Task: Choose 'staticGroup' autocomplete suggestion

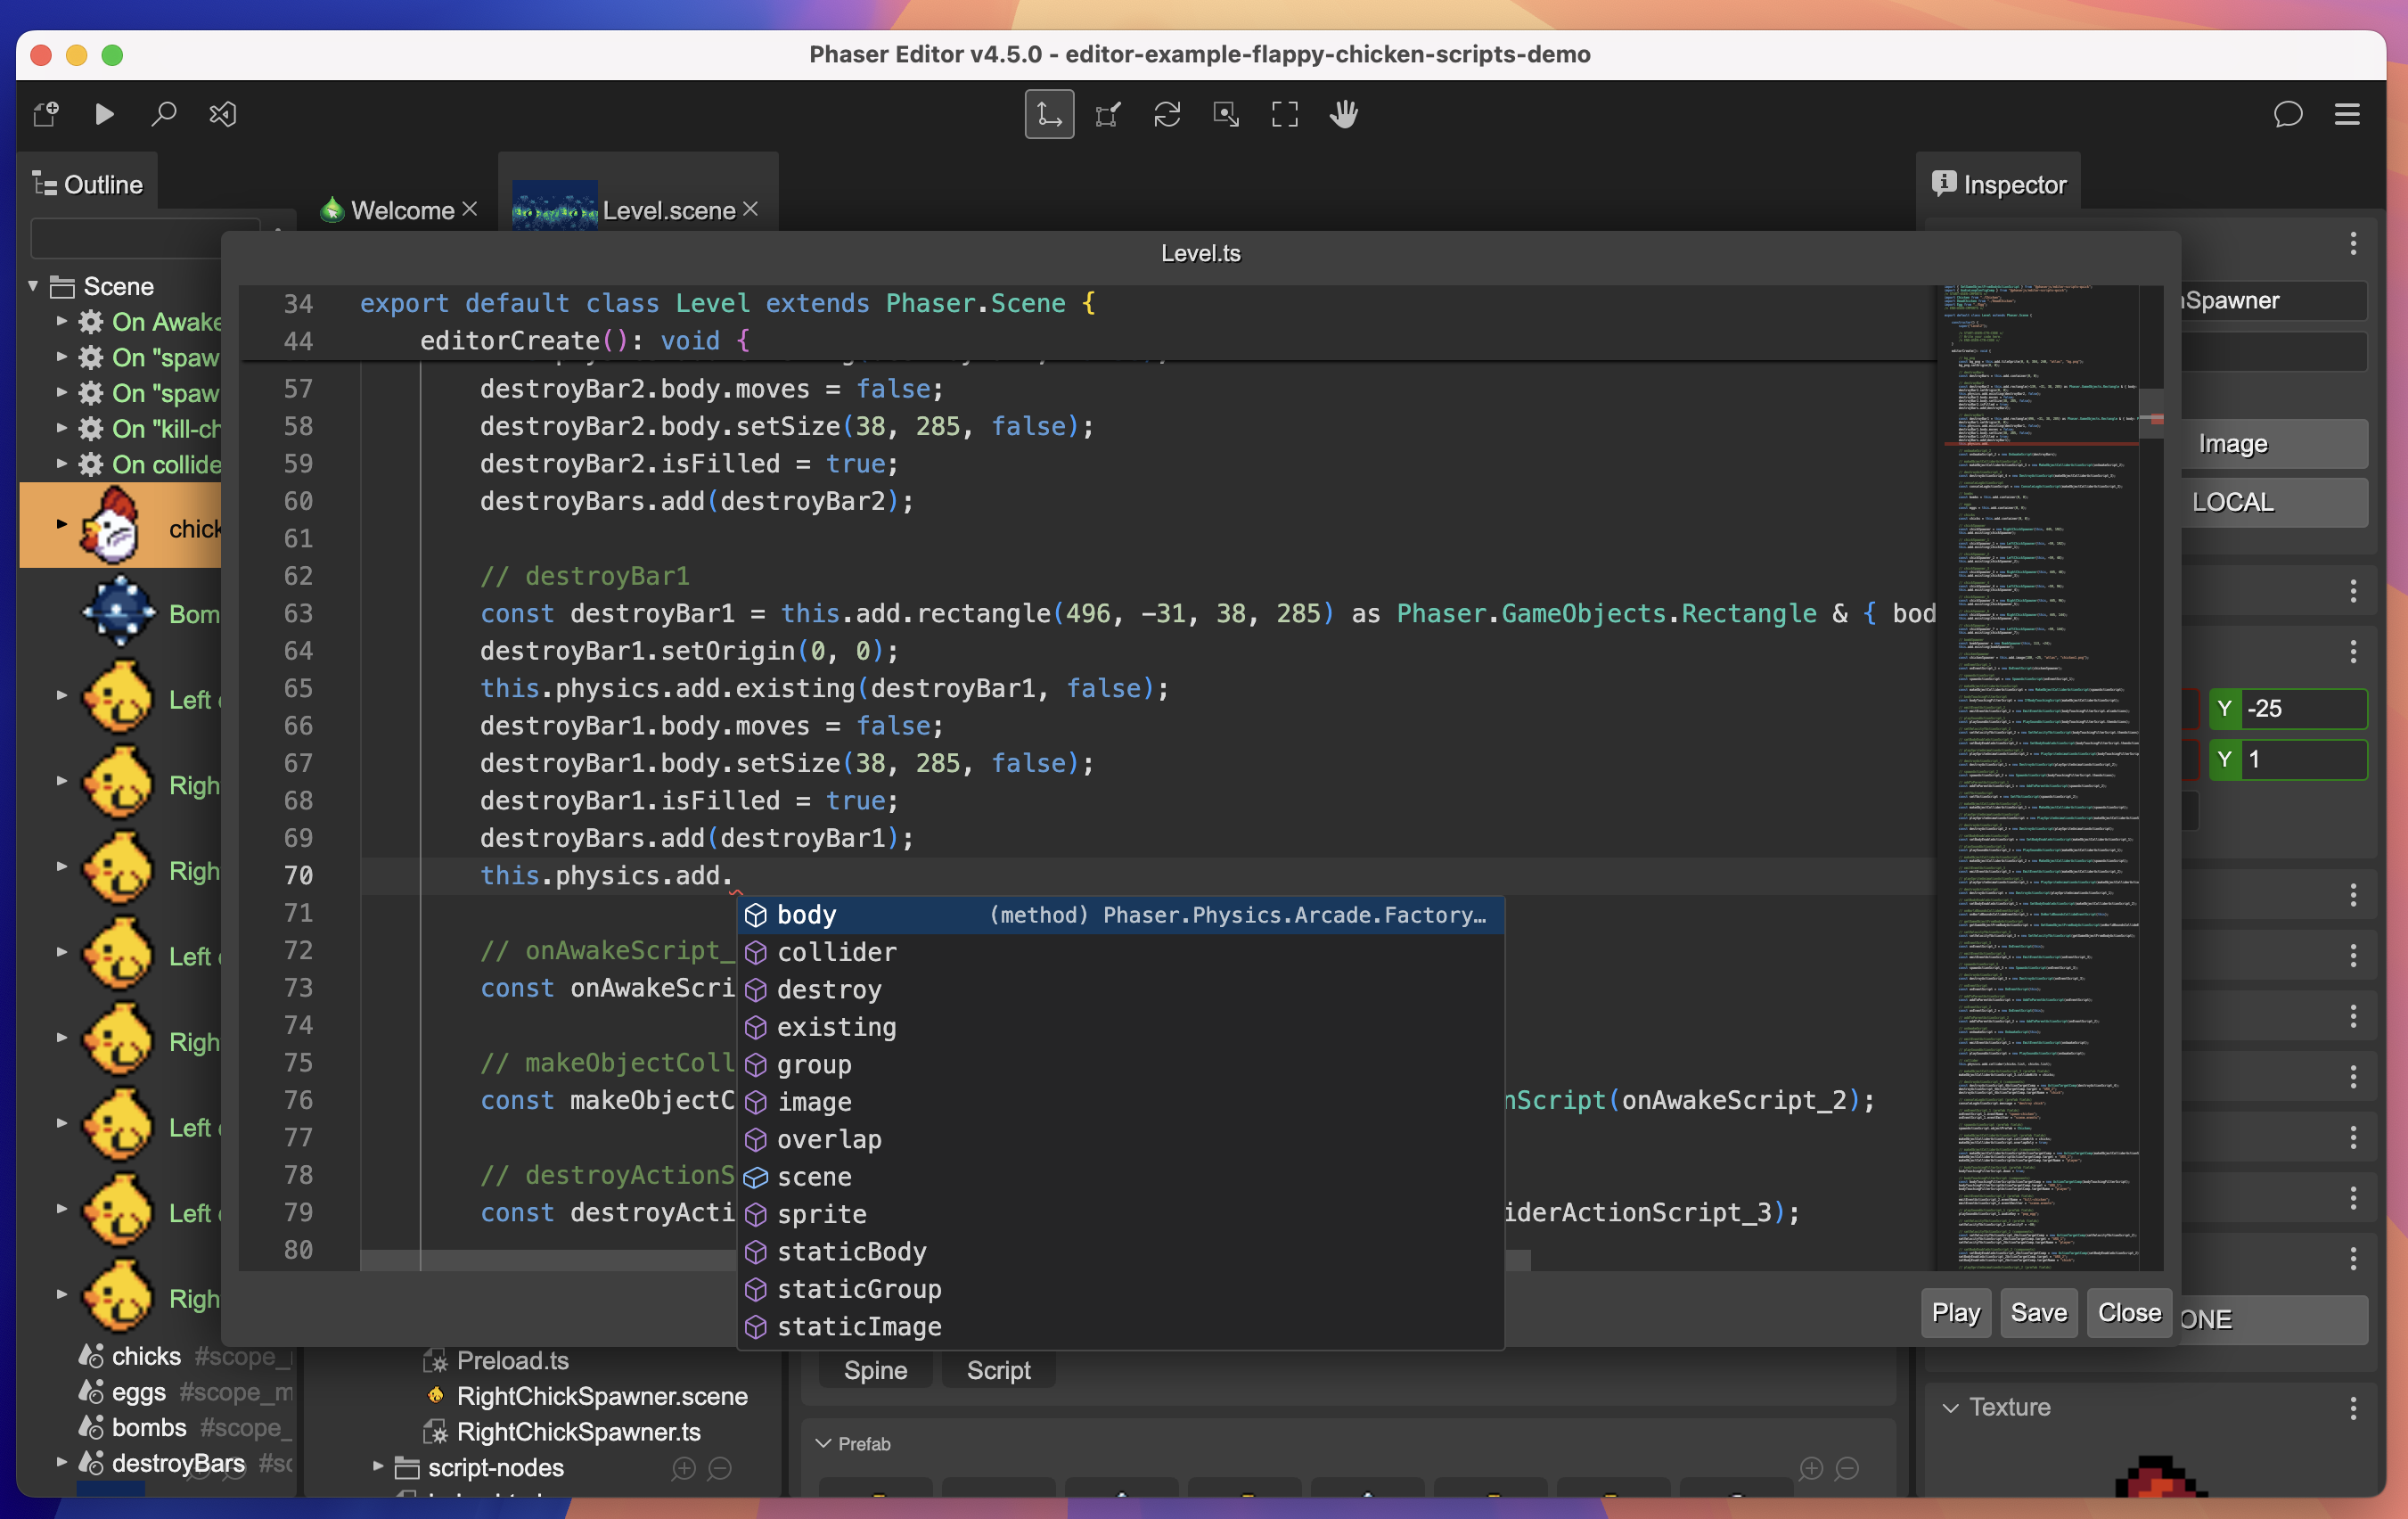Action: tap(1120, 1289)
